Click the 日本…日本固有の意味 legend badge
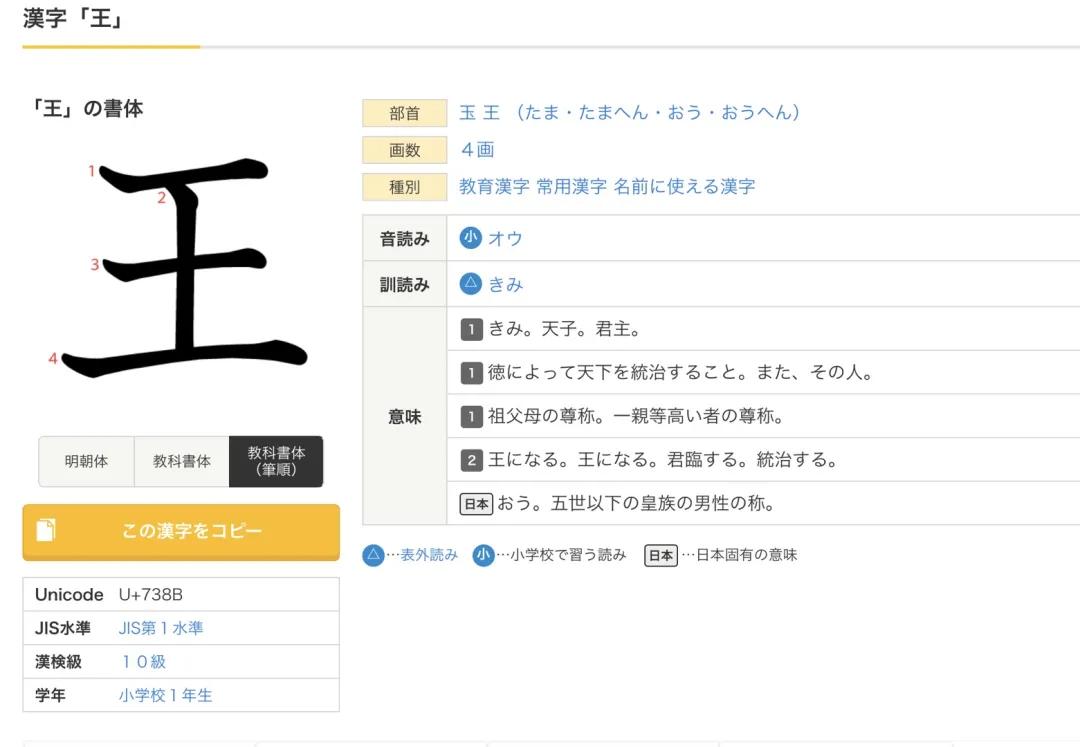 click(x=663, y=554)
